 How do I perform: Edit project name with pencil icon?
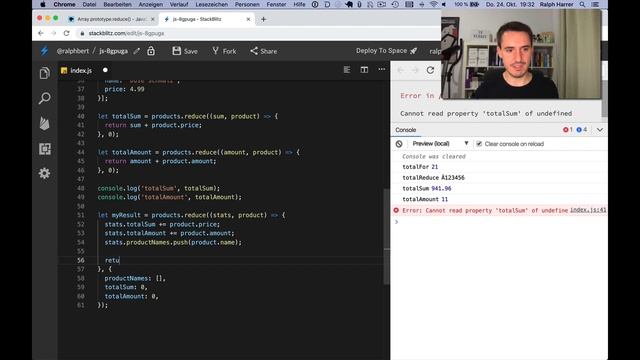tap(137, 51)
